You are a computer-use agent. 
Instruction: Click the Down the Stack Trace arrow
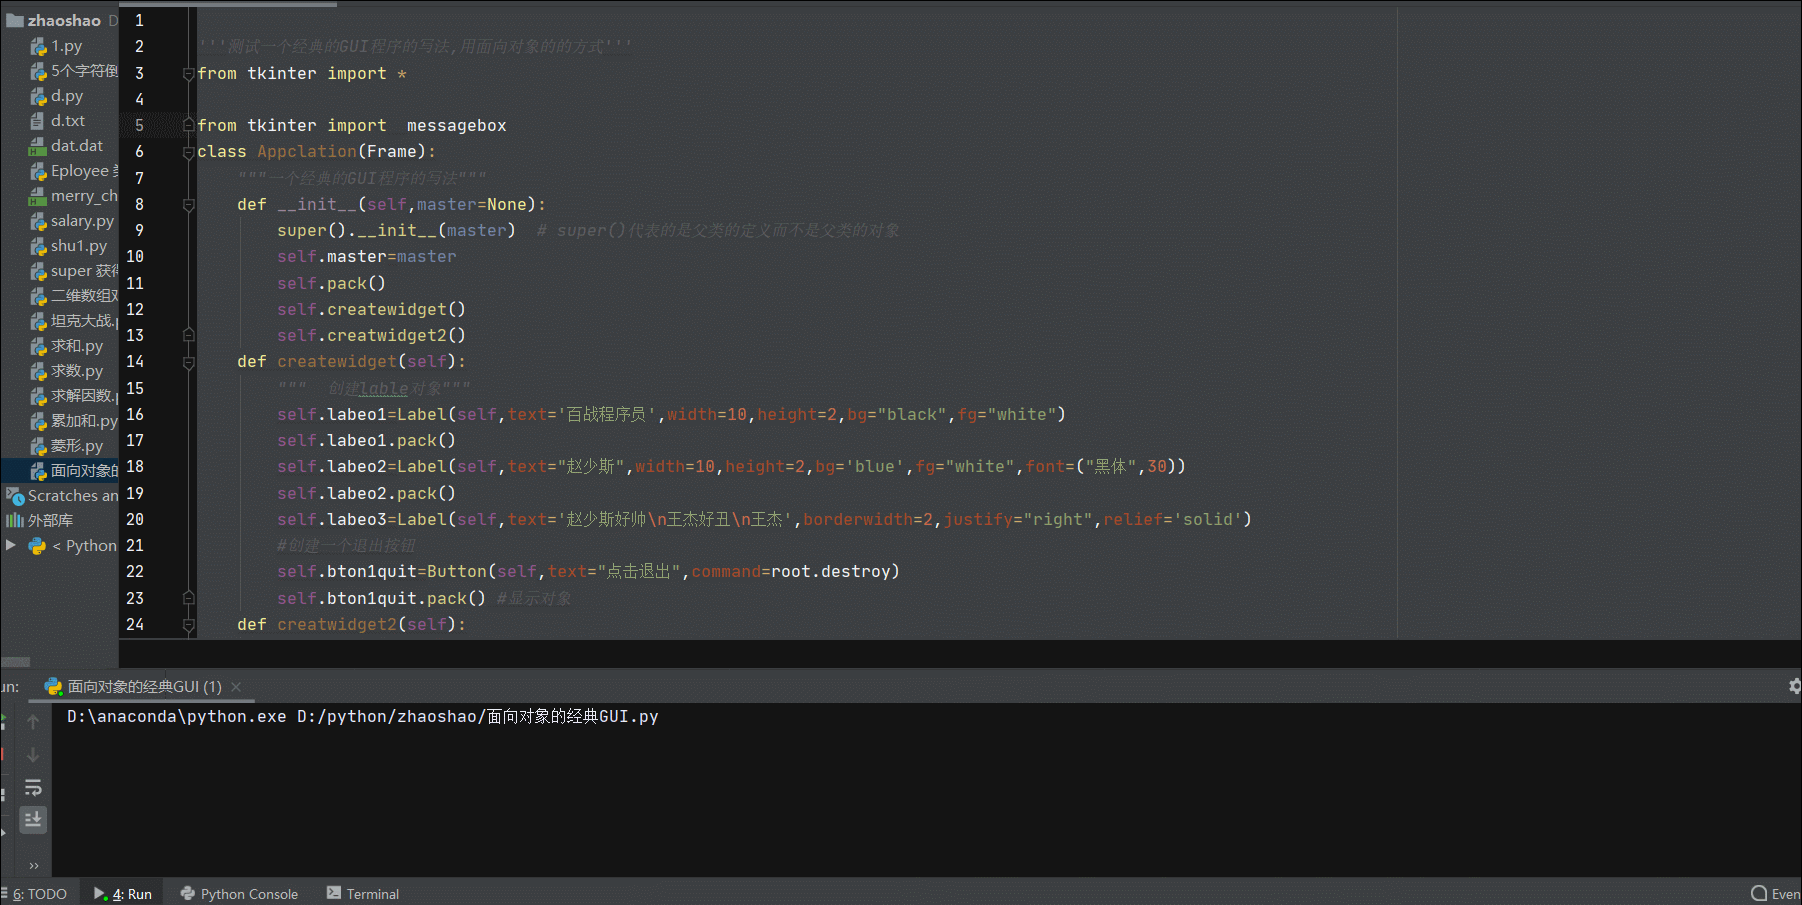point(33,755)
